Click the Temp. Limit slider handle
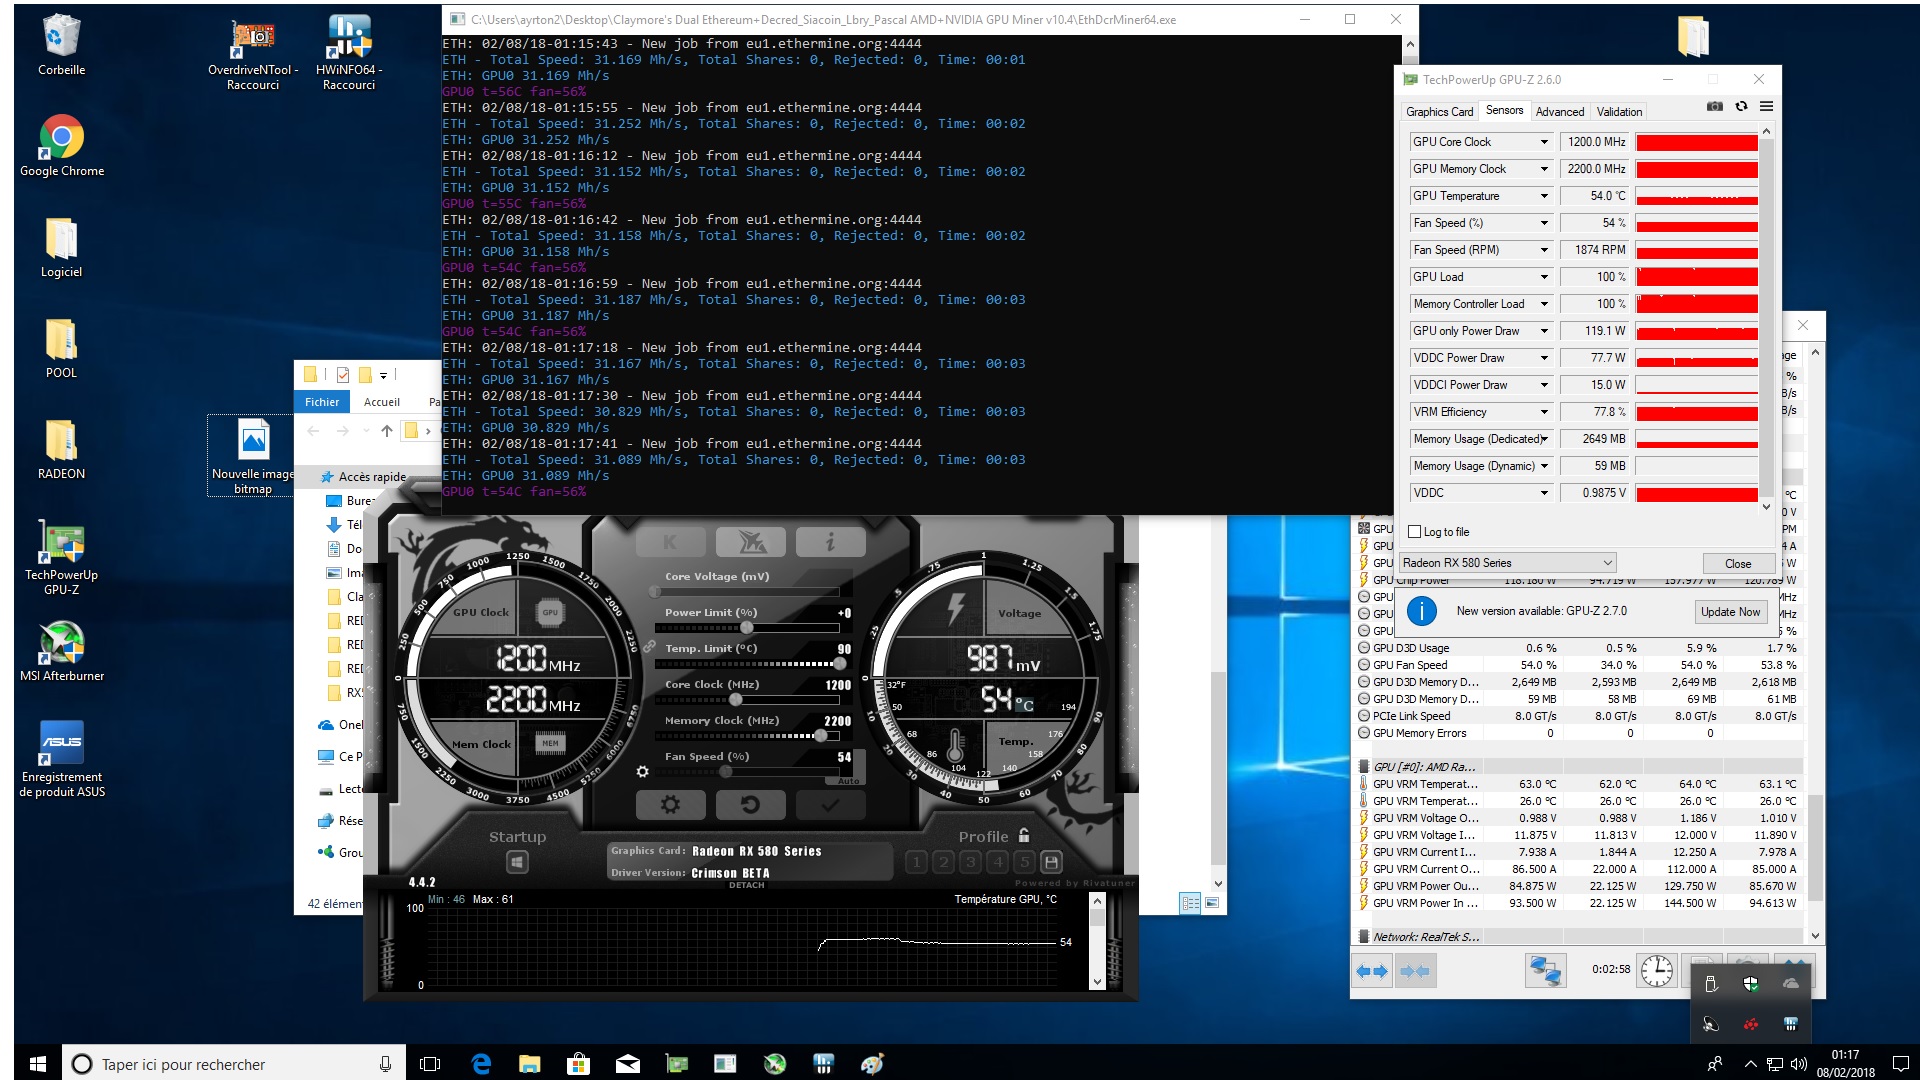This screenshot has width=1920, height=1080. pos(839,664)
